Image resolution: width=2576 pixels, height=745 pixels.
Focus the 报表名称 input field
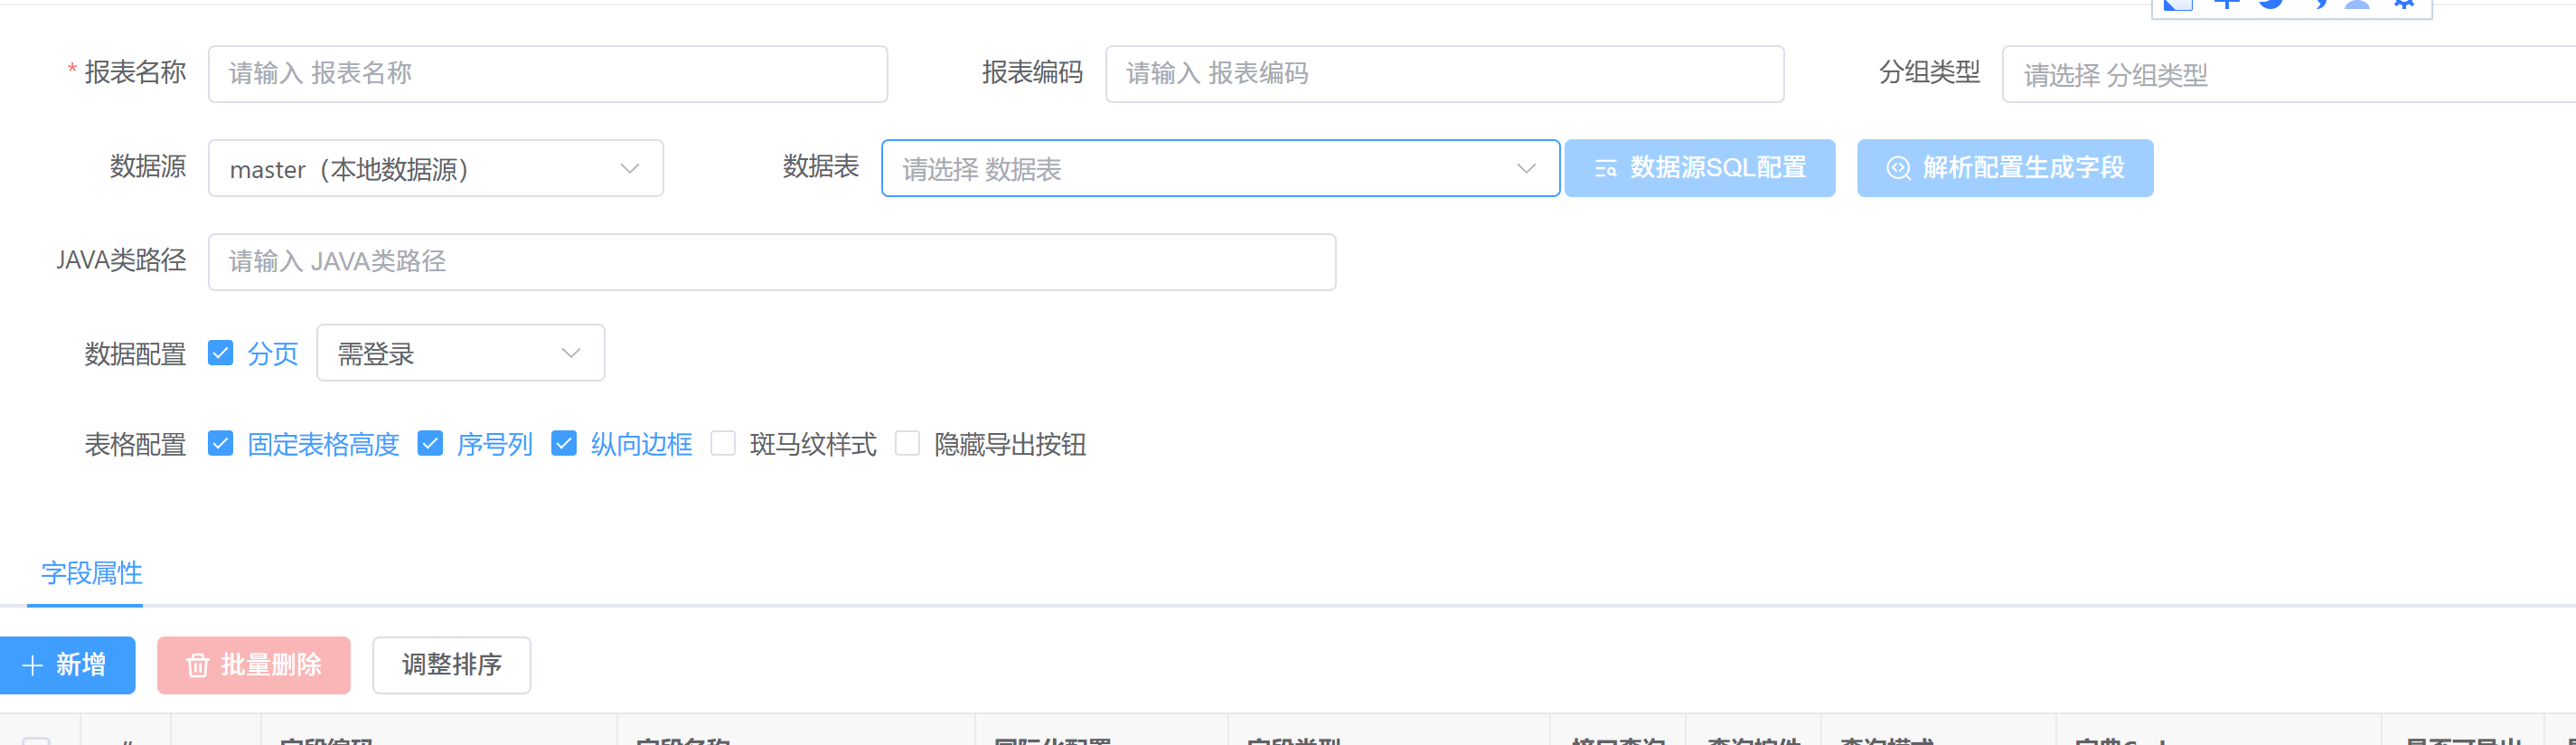pyautogui.click(x=547, y=74)
